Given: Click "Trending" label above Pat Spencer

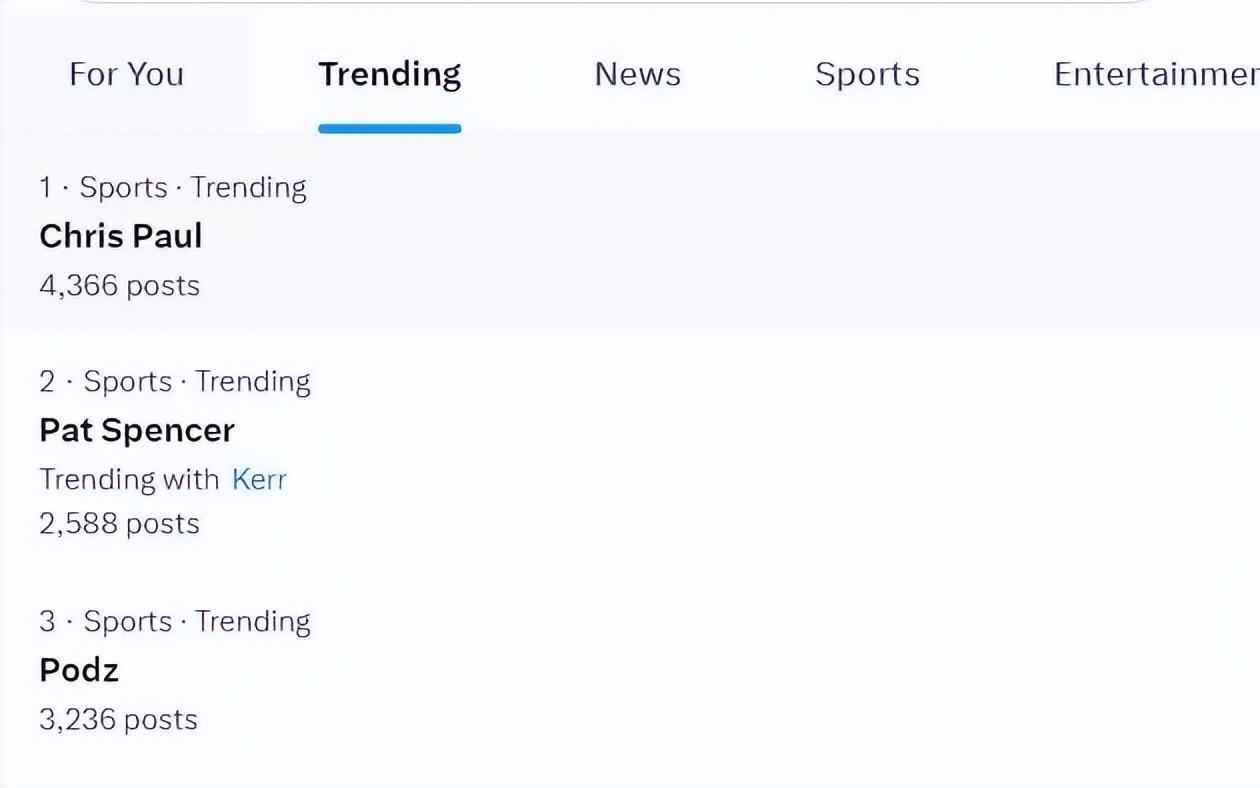Looking at the screenshot, I should click(x=252, y=382).
